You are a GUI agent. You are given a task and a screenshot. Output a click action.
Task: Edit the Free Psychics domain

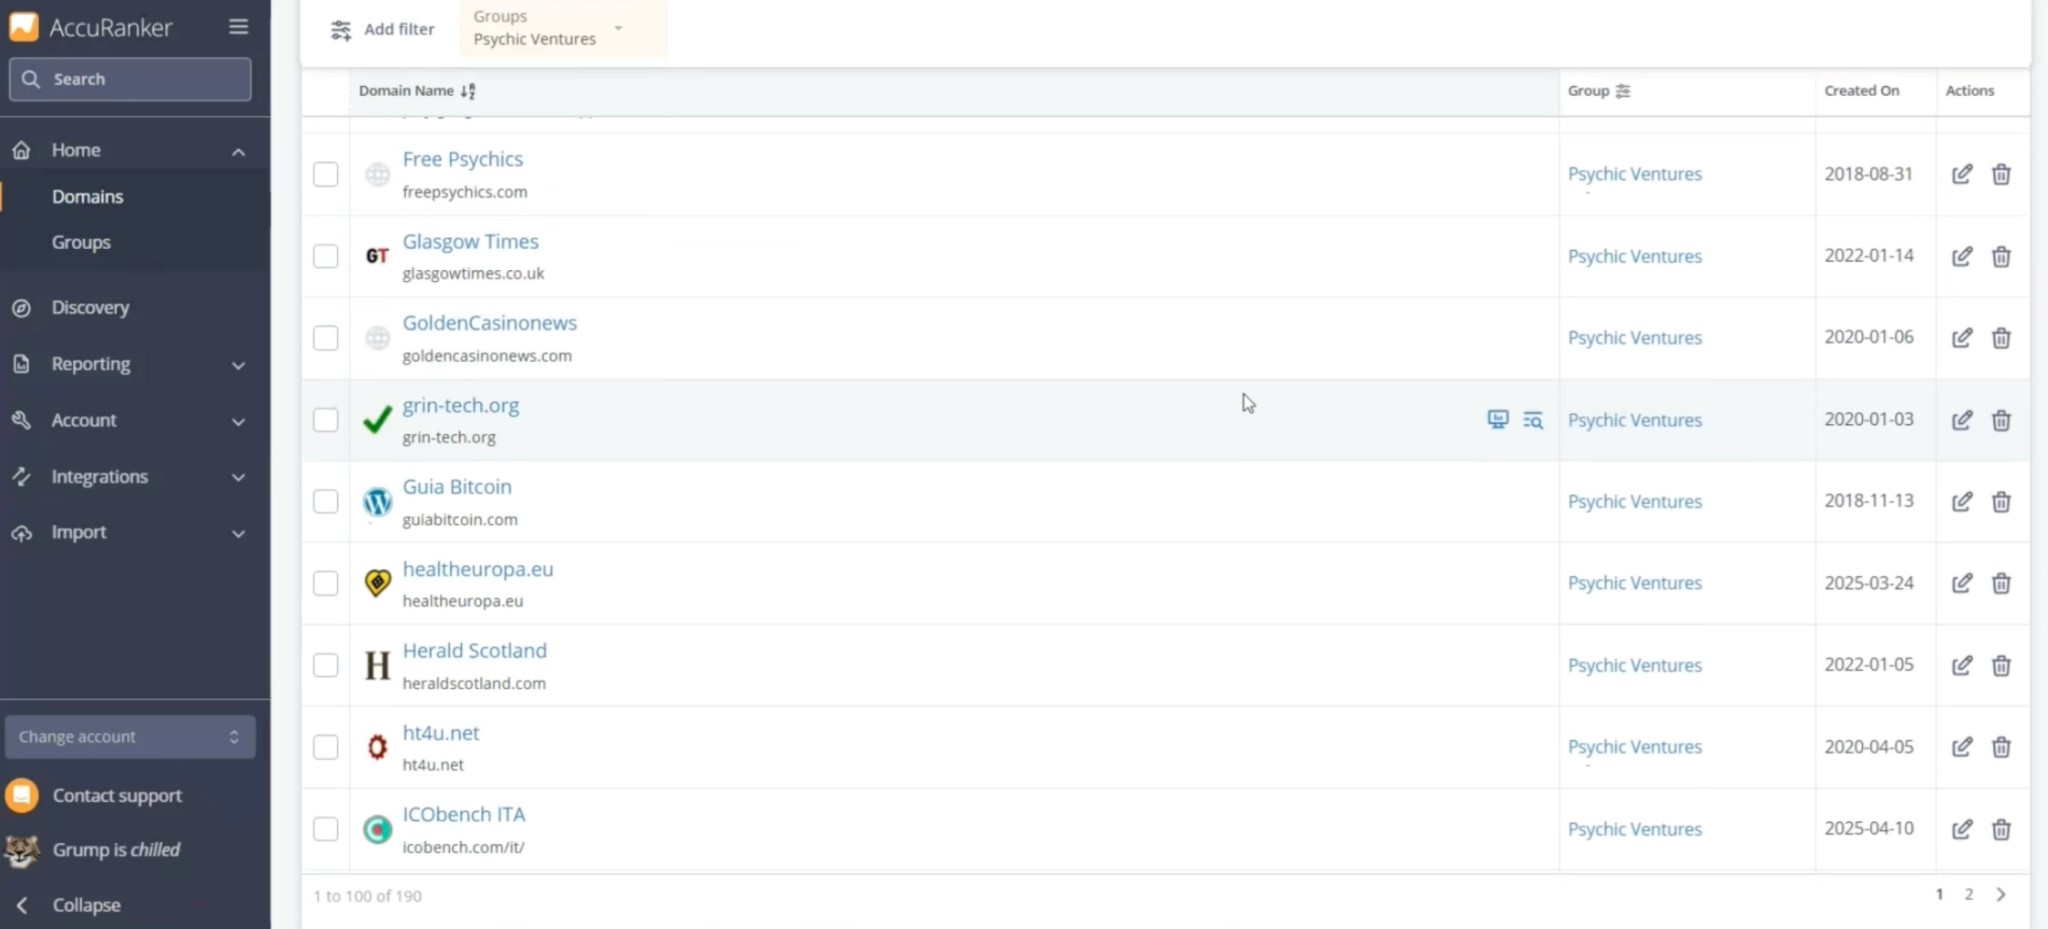[1962, 174]
